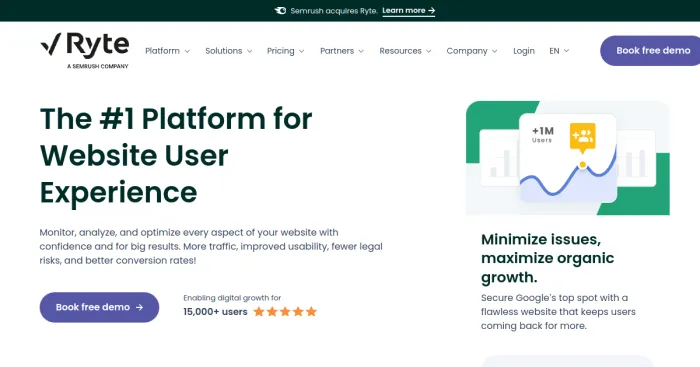Click arrow icon on hero demo button
Image resolution: width=700 pixels, height=367 pixels.
point(140,307)
